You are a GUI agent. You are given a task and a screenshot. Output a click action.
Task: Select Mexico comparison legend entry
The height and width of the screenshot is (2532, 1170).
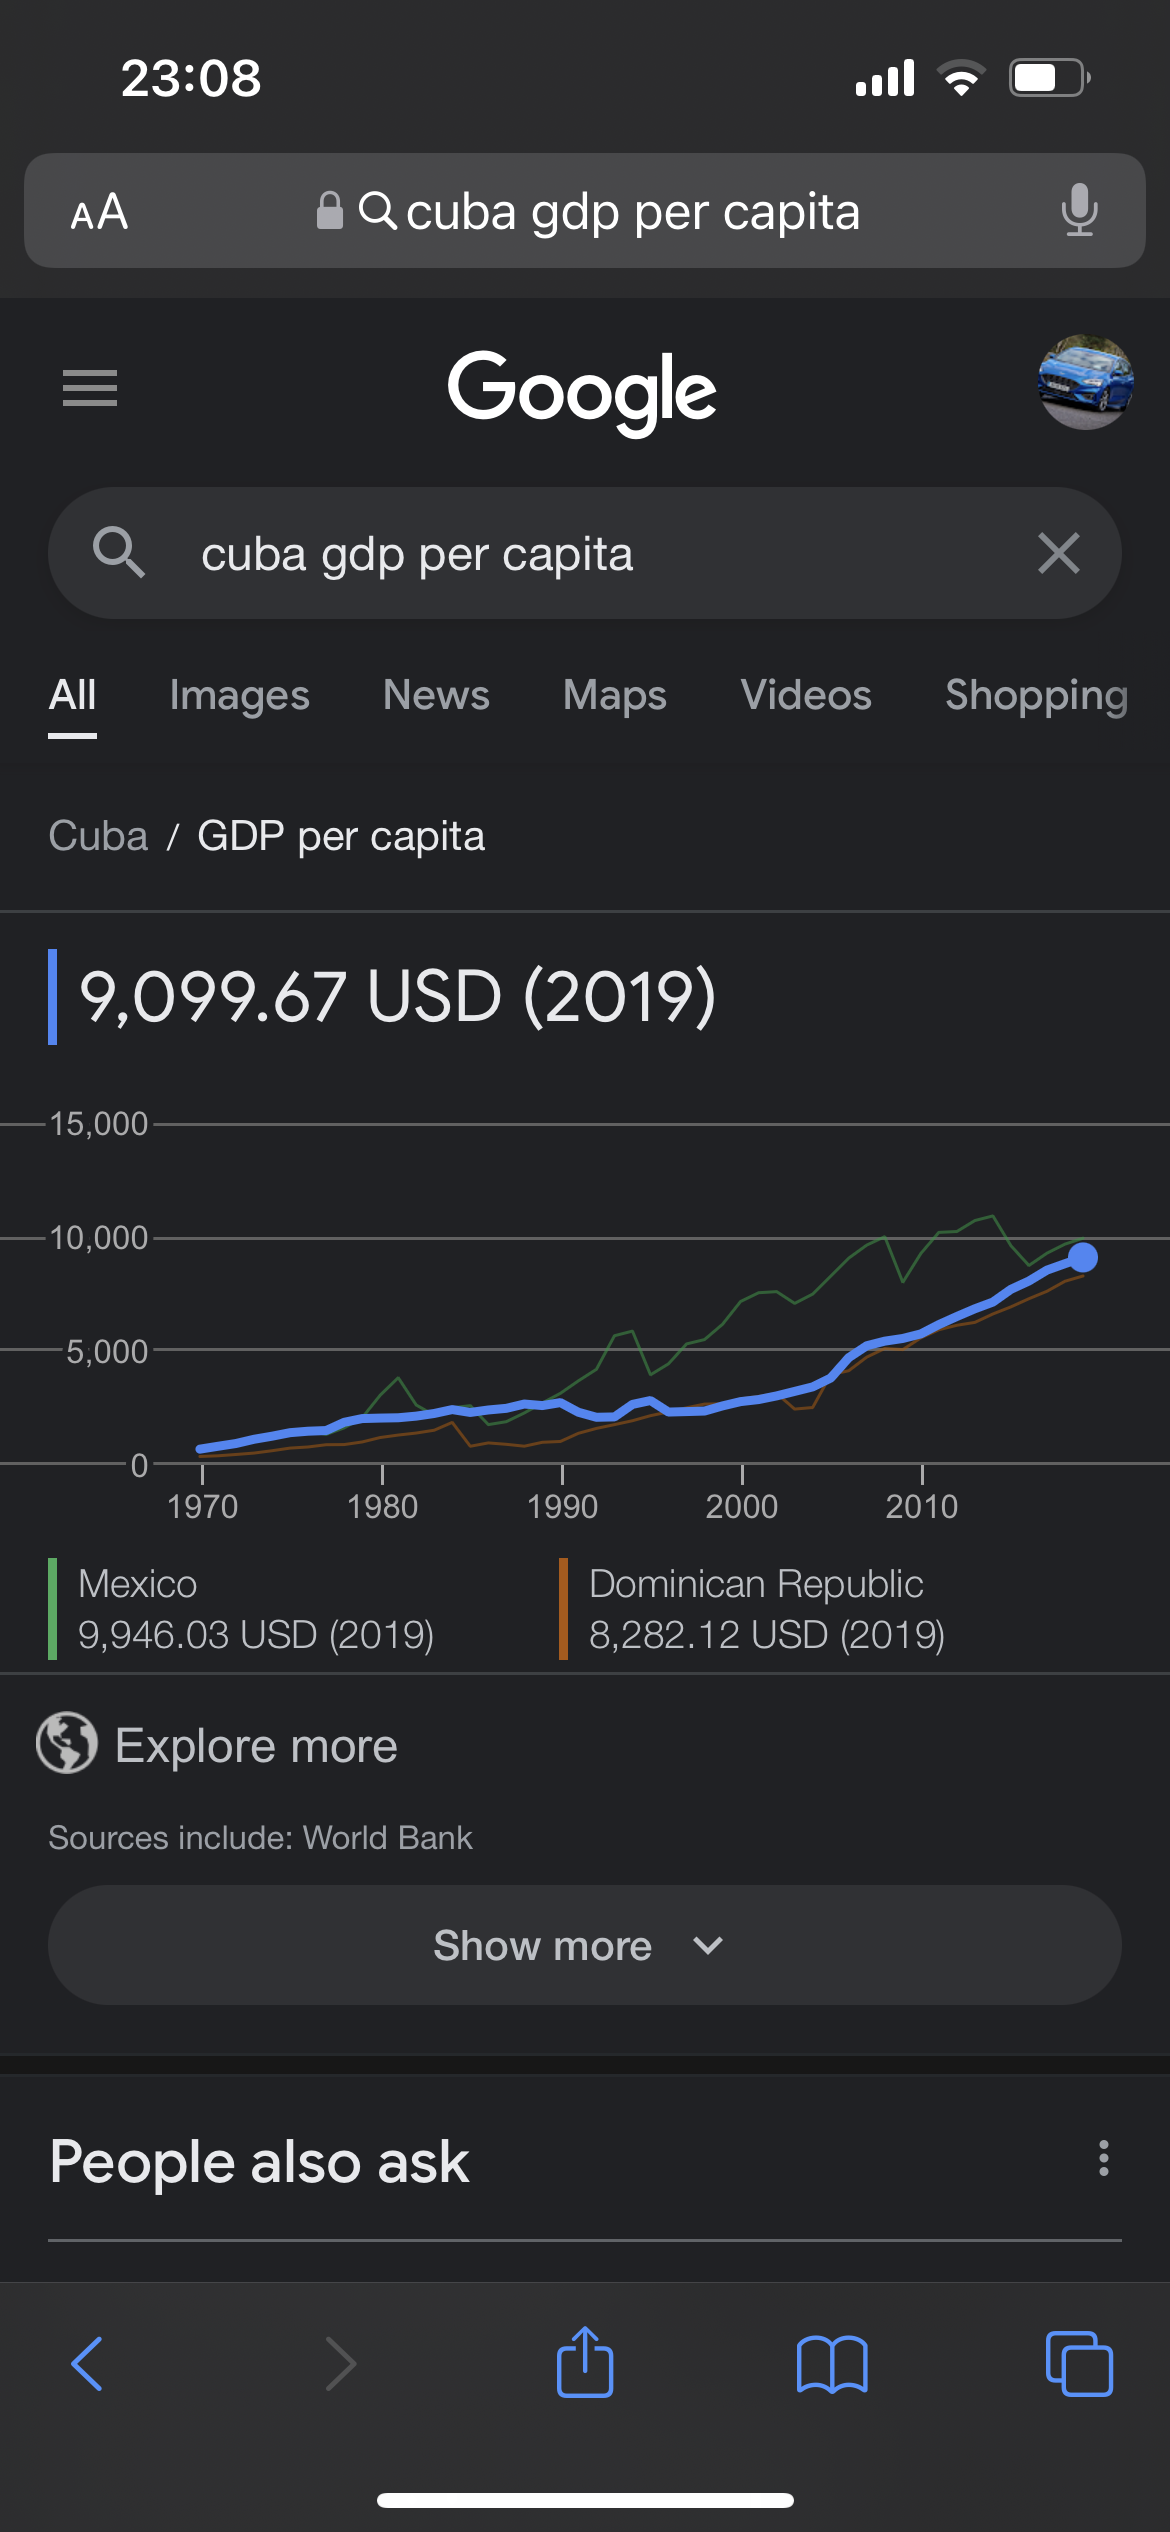click(241, 1609)
